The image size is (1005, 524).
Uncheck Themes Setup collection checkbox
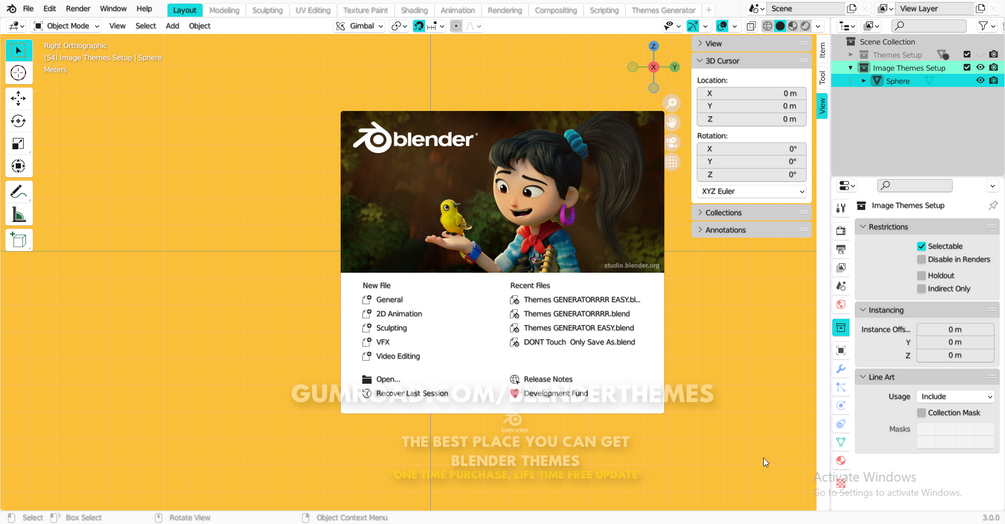click(967, 55)
